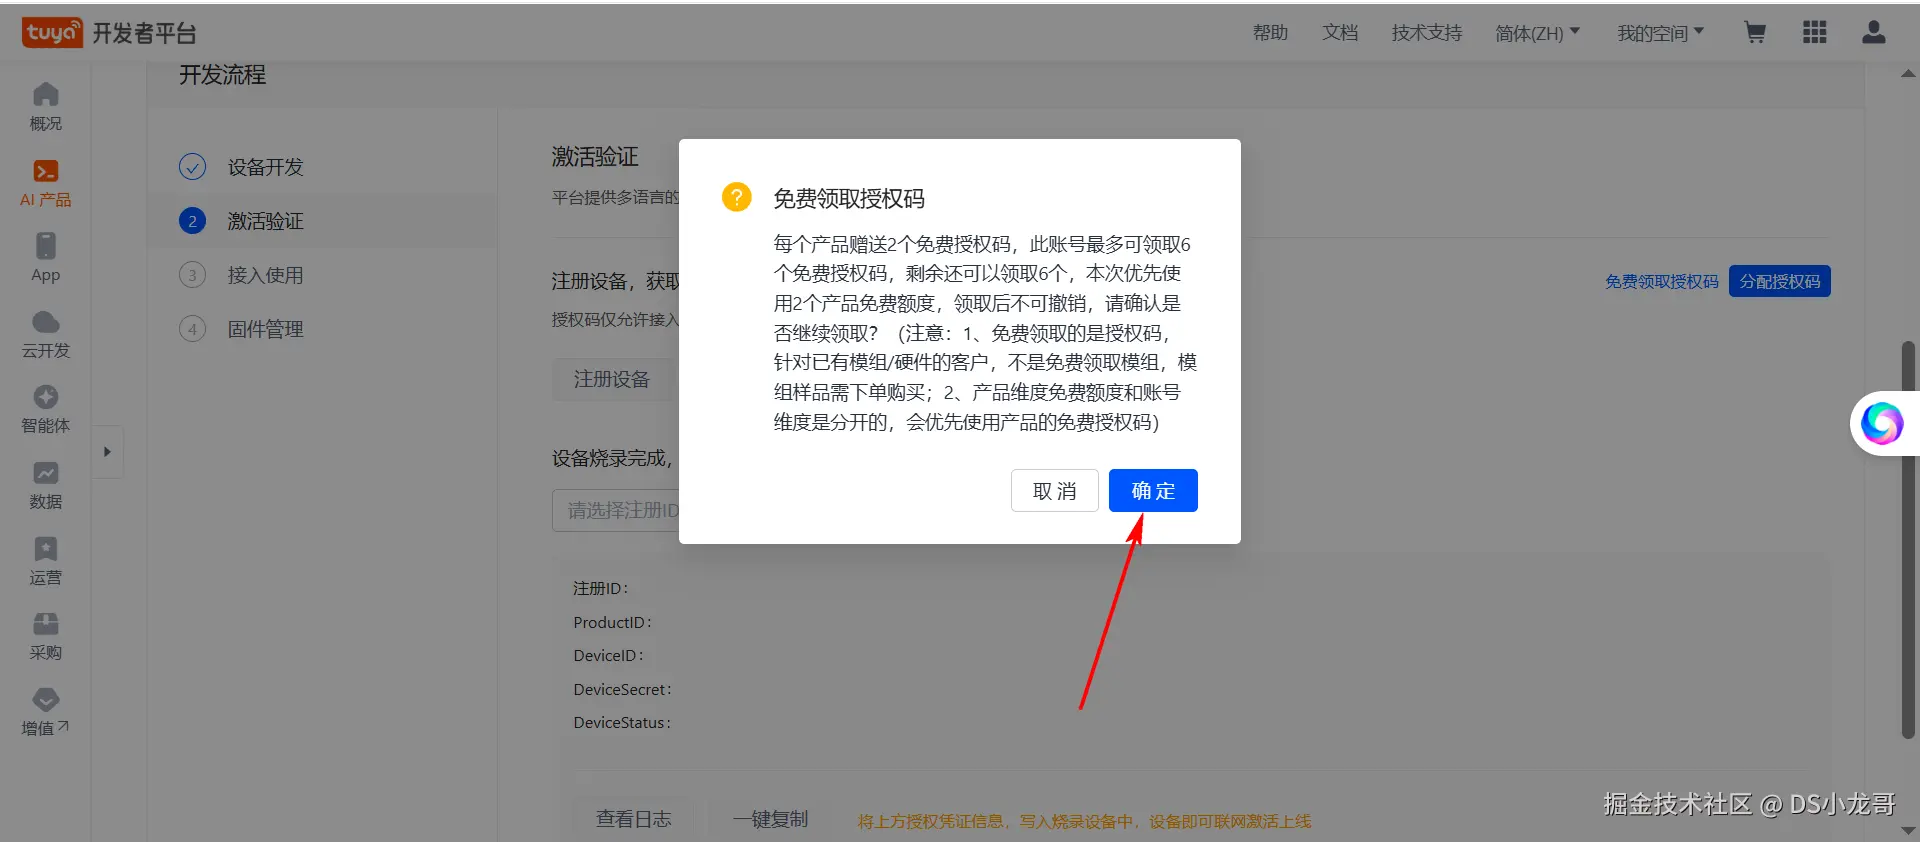
Task: Select the 接入使用 step
Action: 321,275
